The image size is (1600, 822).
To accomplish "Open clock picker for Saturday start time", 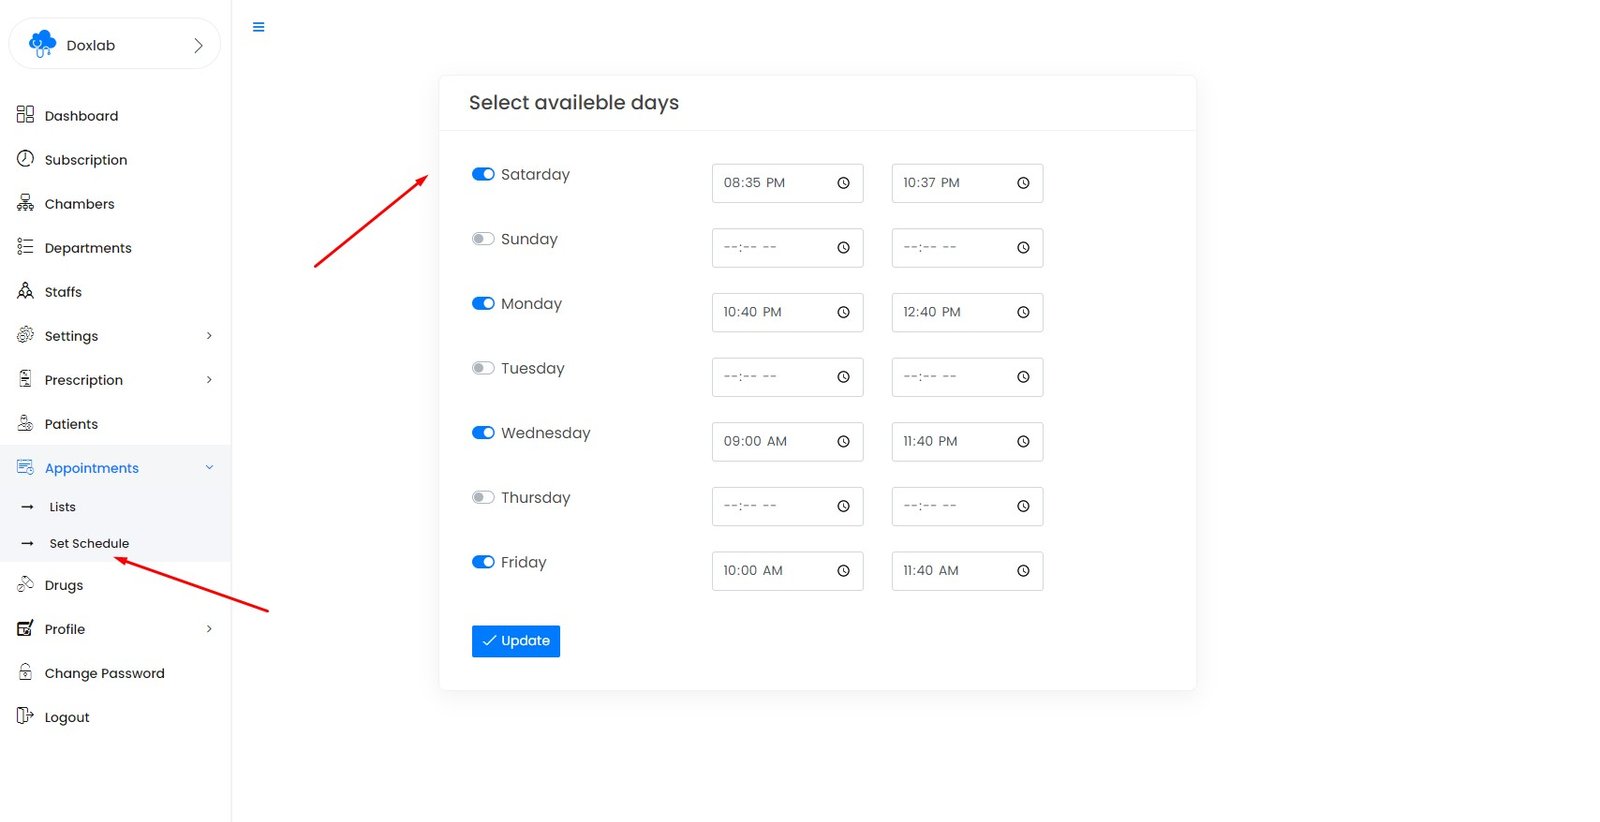I will [x=843, y=183].
